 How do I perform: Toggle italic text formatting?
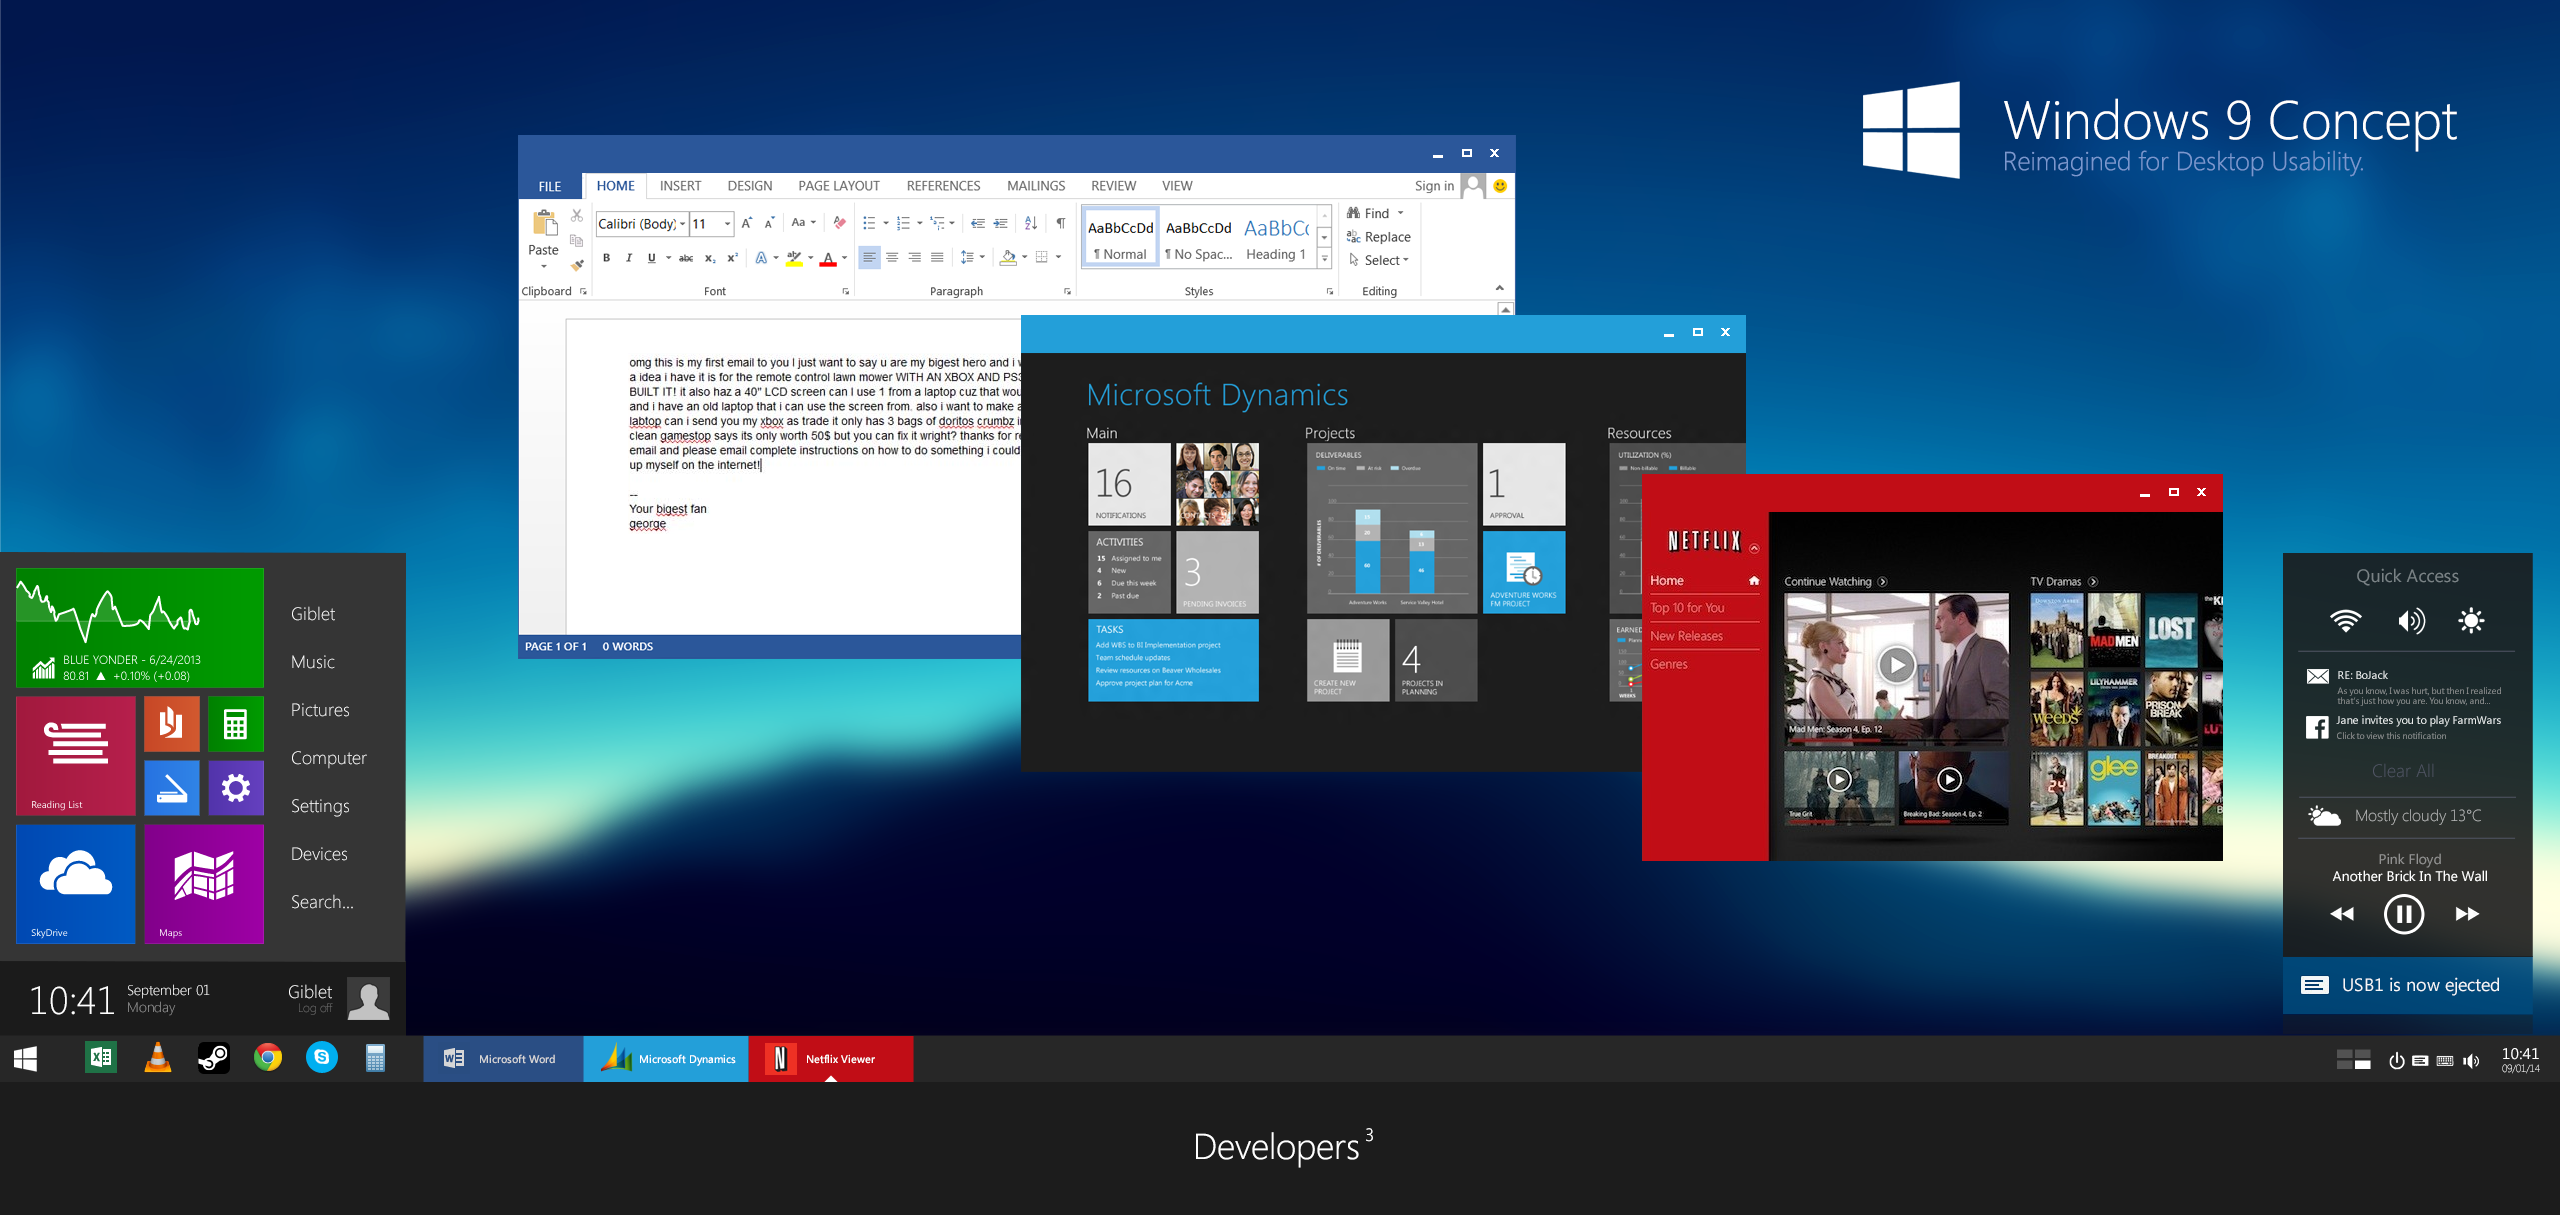[628, 258]
